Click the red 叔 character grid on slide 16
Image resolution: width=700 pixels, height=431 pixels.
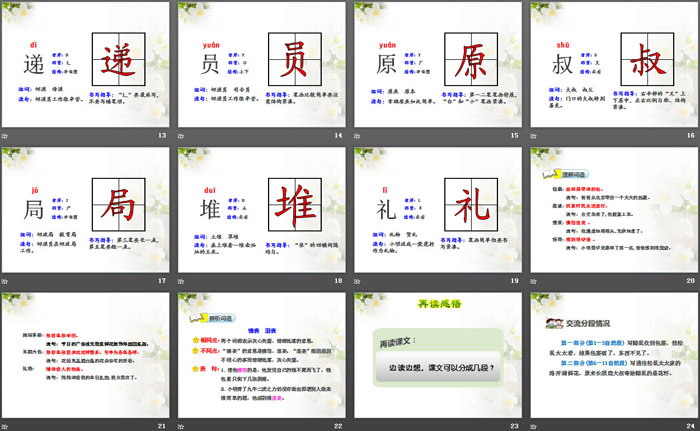pos(647,59)
